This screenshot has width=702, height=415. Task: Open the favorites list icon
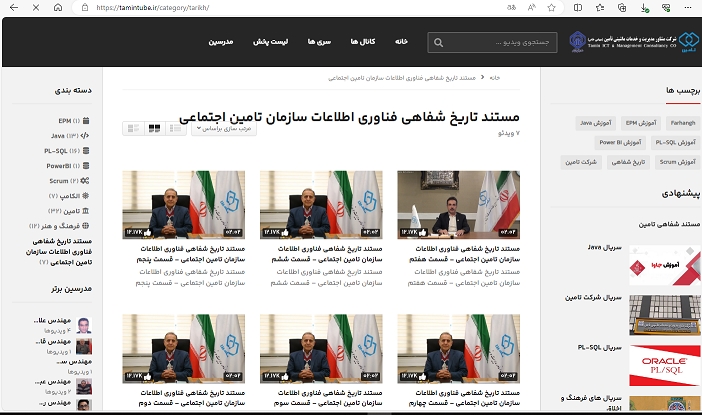point(600,7)
